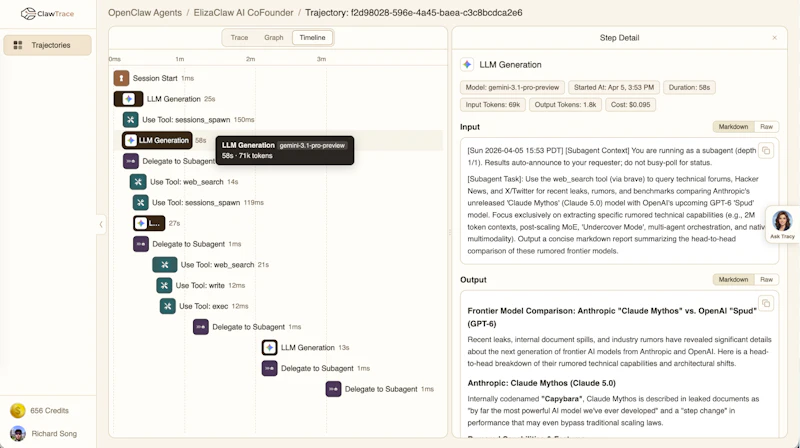Set Output view to Raw
This screenshot has width=800, height=448.
coord(766,280)
